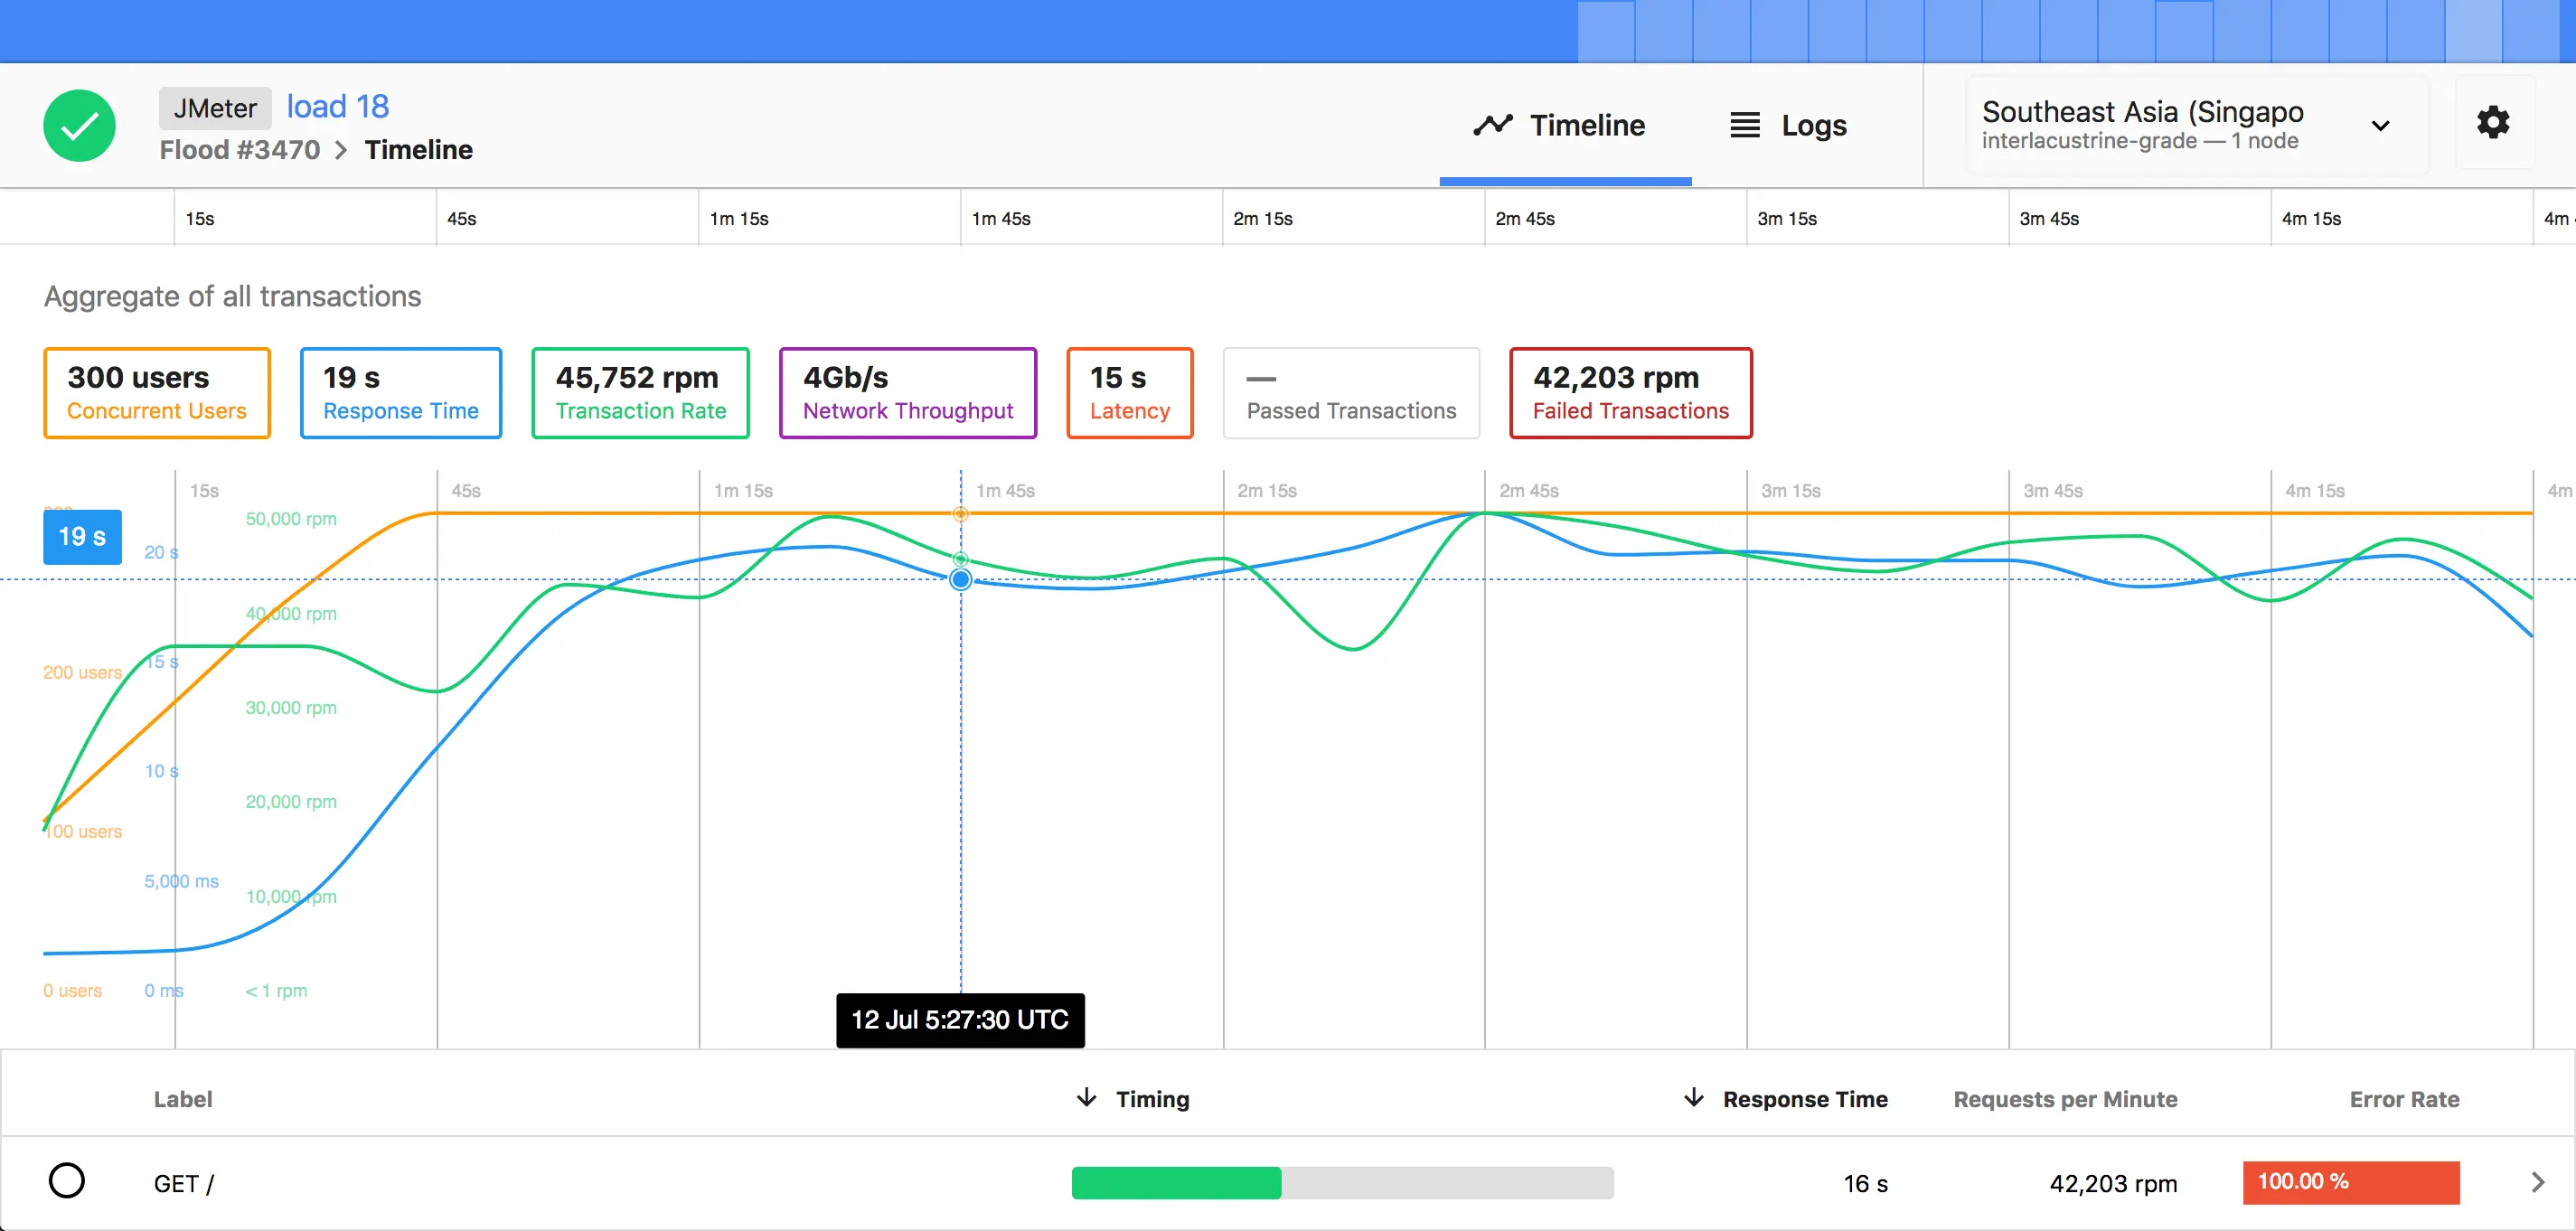Click the Logs list icon
The height and width of the screenshot is (1231, 2576).
[1745, 126]
